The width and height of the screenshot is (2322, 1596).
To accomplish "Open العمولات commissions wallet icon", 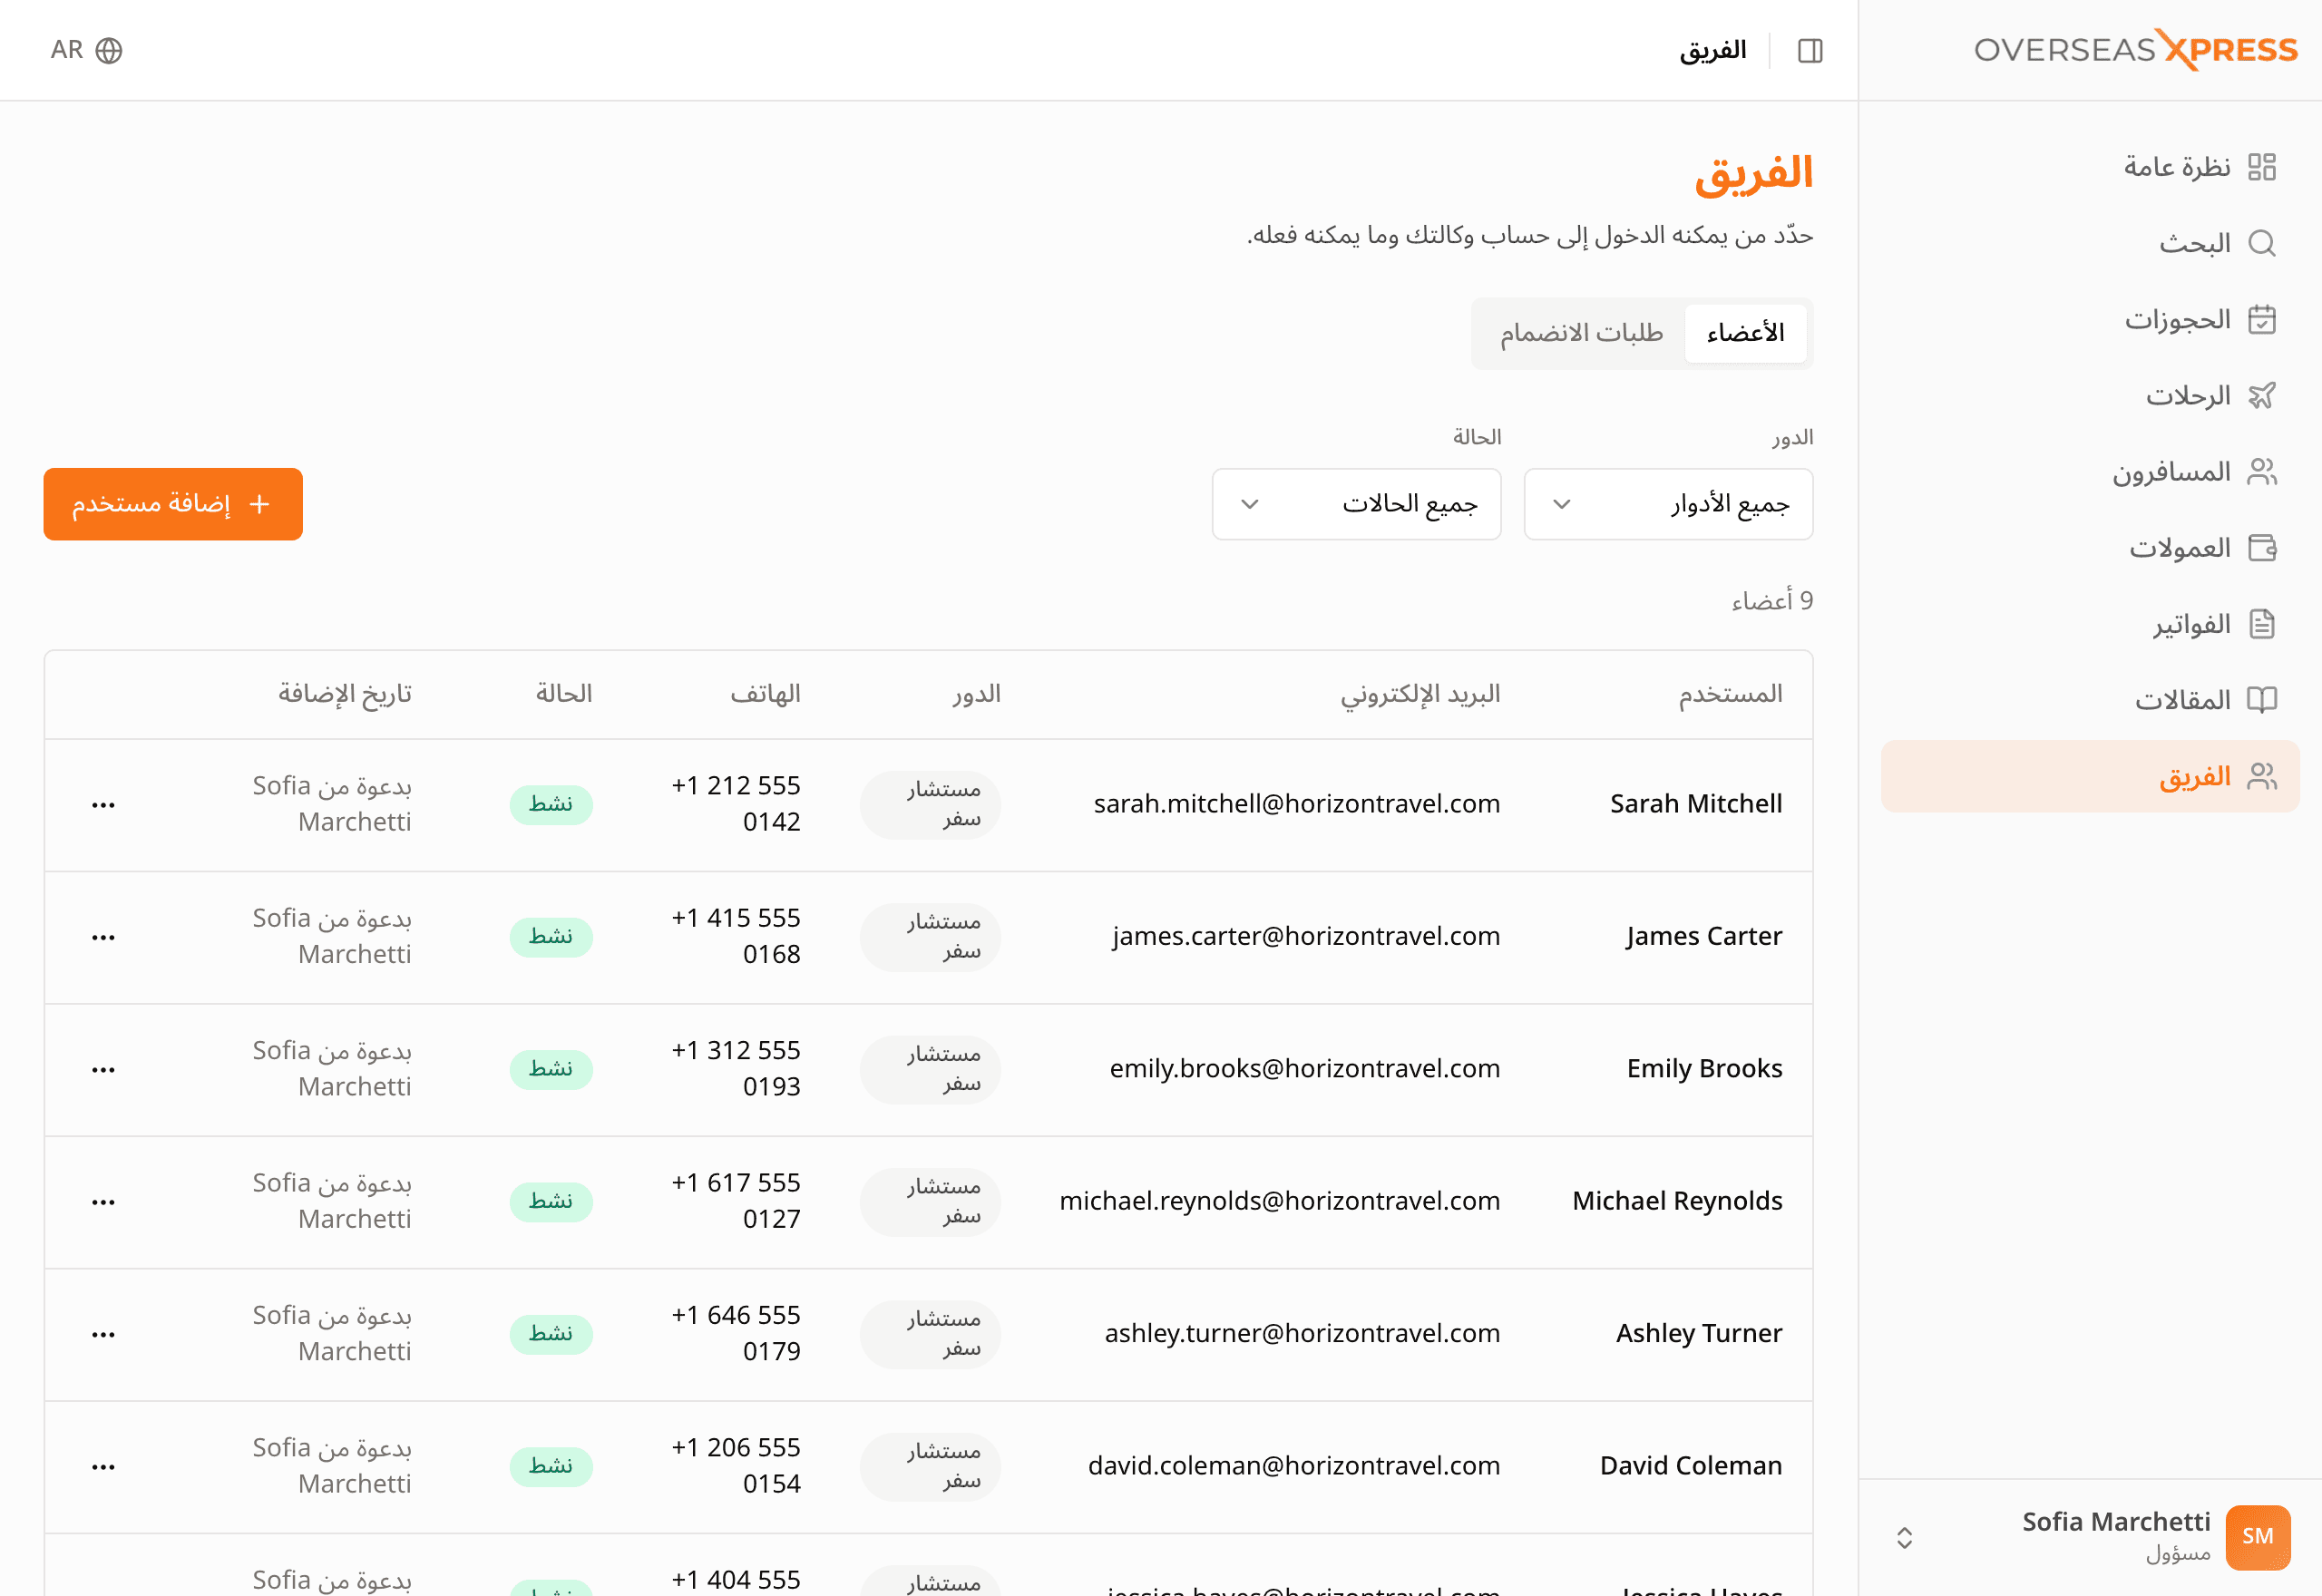I will coord(2261,548).
